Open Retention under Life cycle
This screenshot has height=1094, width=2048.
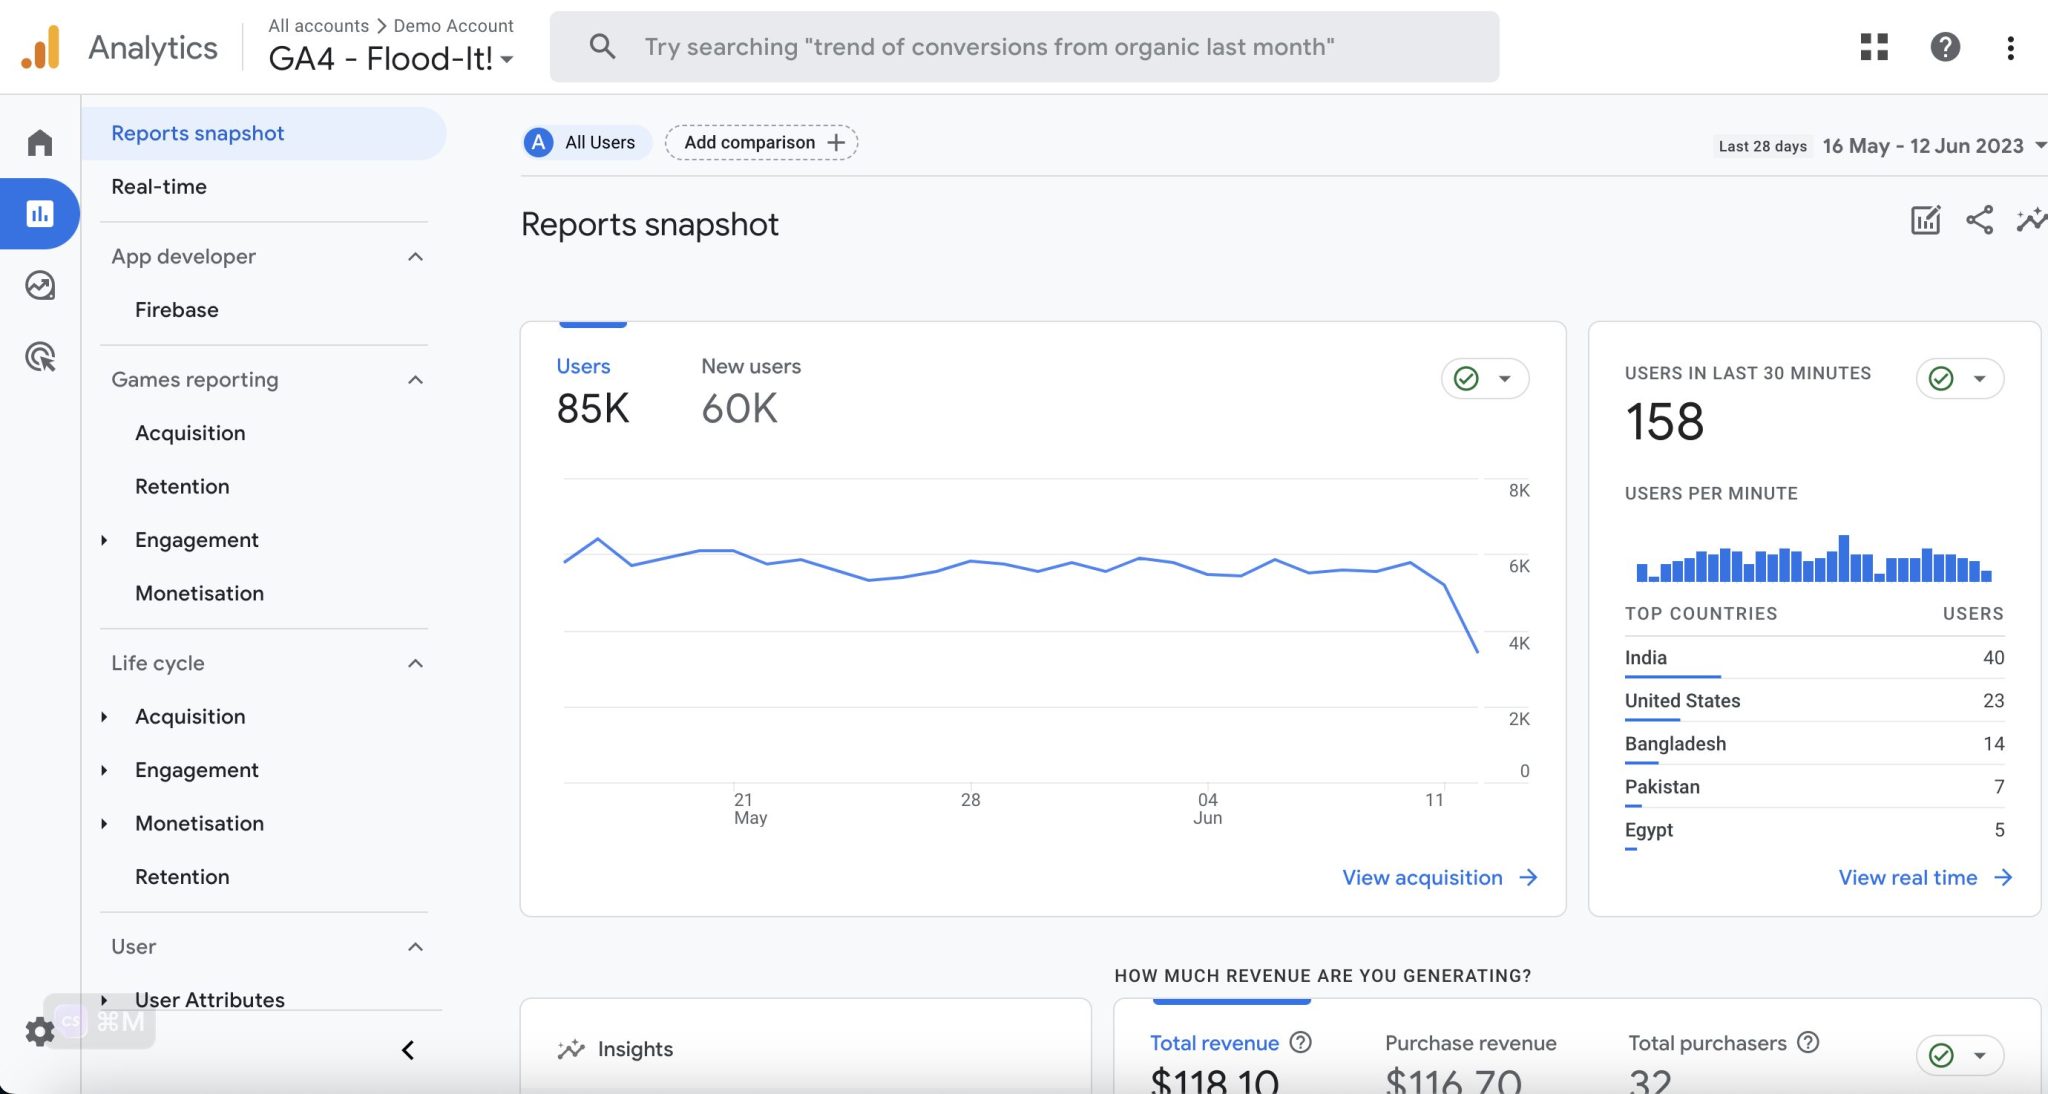[x=182, y=877]
